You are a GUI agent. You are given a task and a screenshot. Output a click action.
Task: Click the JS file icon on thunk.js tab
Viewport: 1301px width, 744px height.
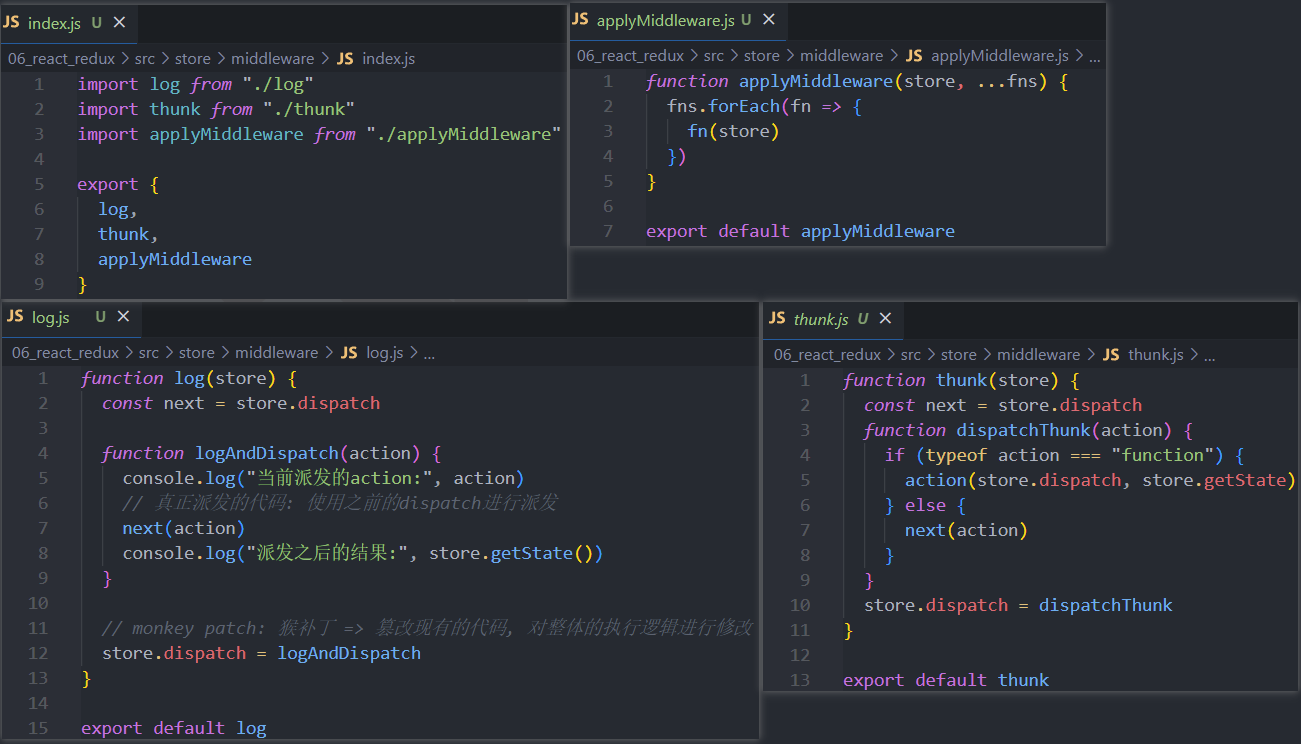tap(778, 319)
